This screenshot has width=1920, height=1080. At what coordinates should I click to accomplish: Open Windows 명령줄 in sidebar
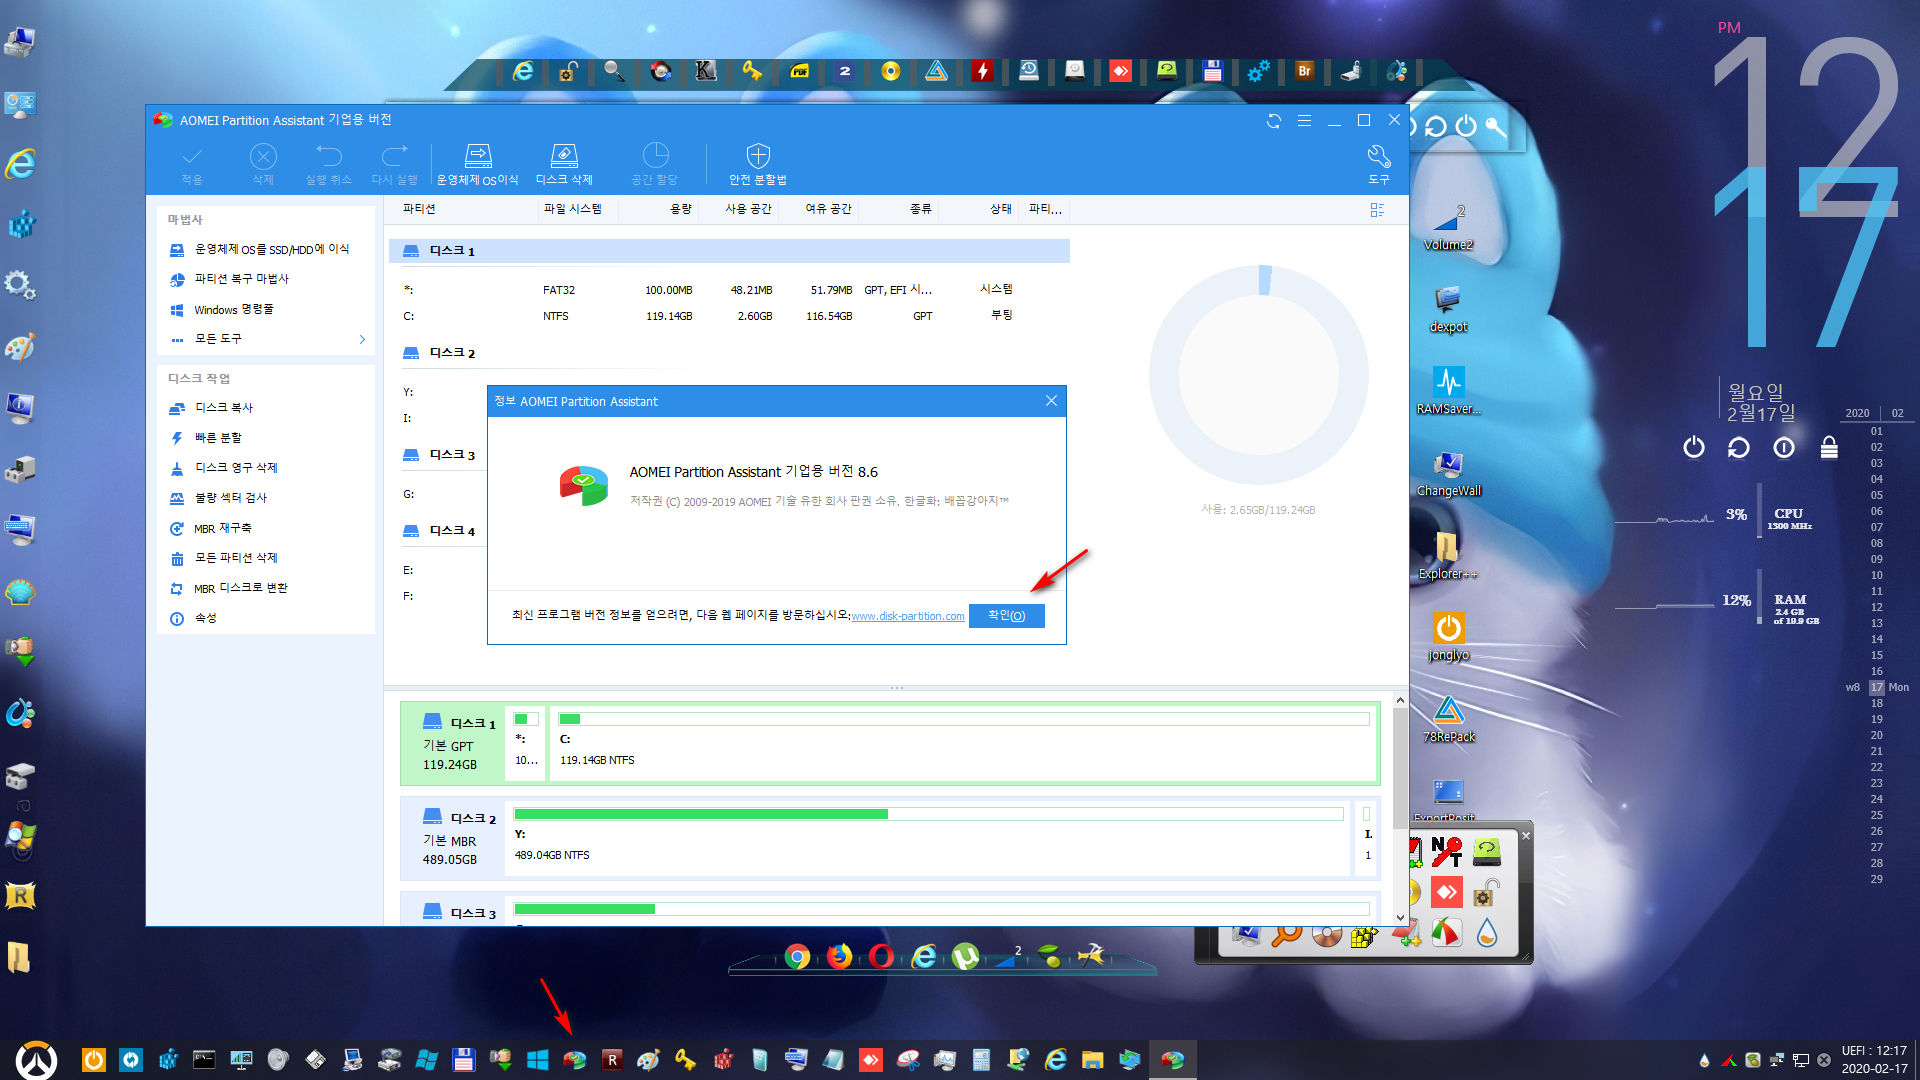(223, 310)
